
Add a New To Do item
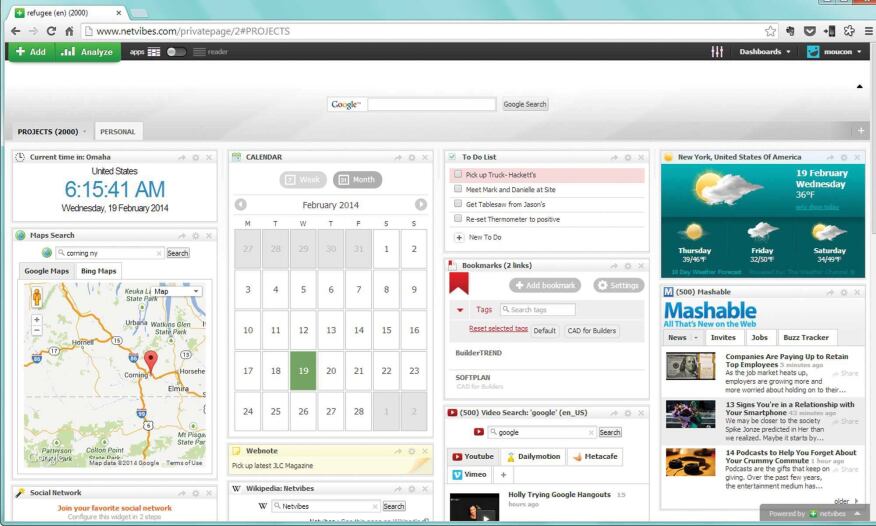(x=478, y=237)
